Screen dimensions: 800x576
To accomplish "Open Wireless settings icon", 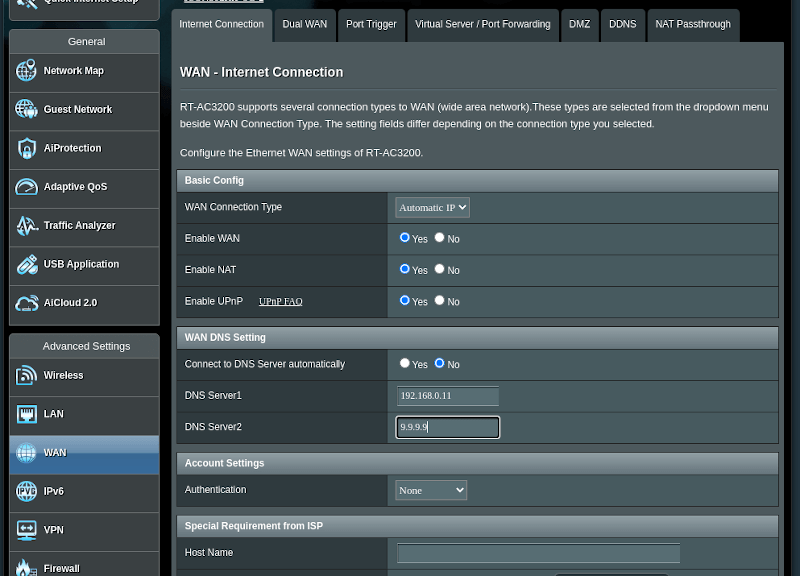I will (26, 375).
